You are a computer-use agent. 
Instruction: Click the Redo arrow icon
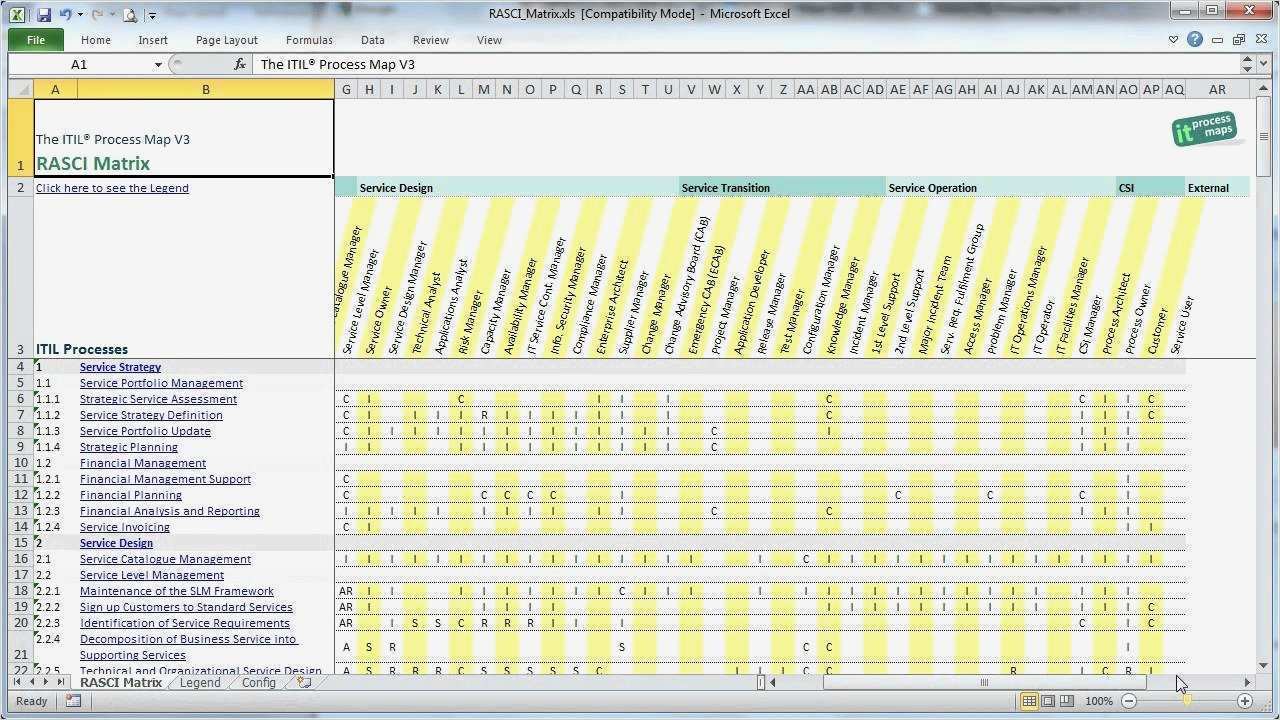click(x=98, y=15)
